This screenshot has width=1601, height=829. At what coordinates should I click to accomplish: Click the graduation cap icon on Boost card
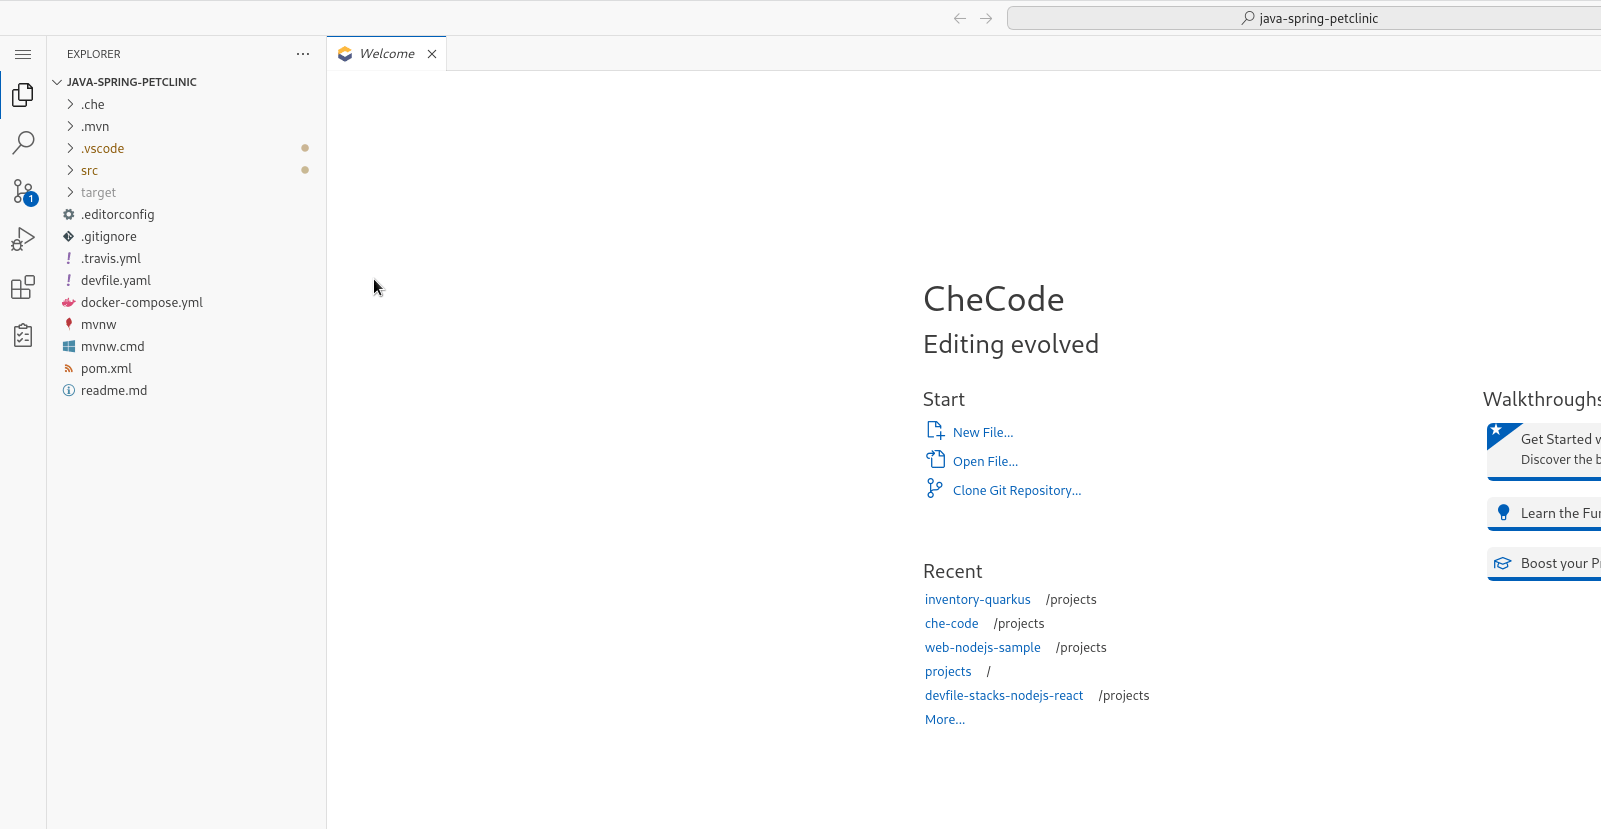tap(1502, 563)
